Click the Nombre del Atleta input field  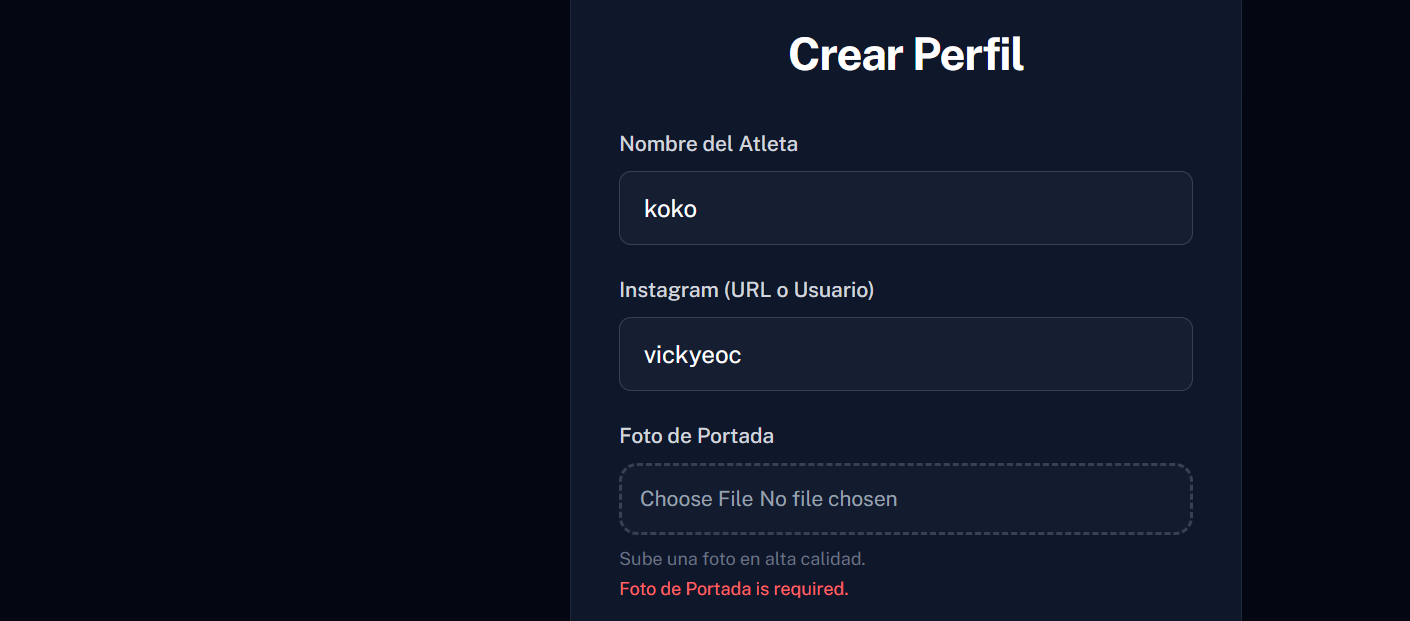coord(905,208)
